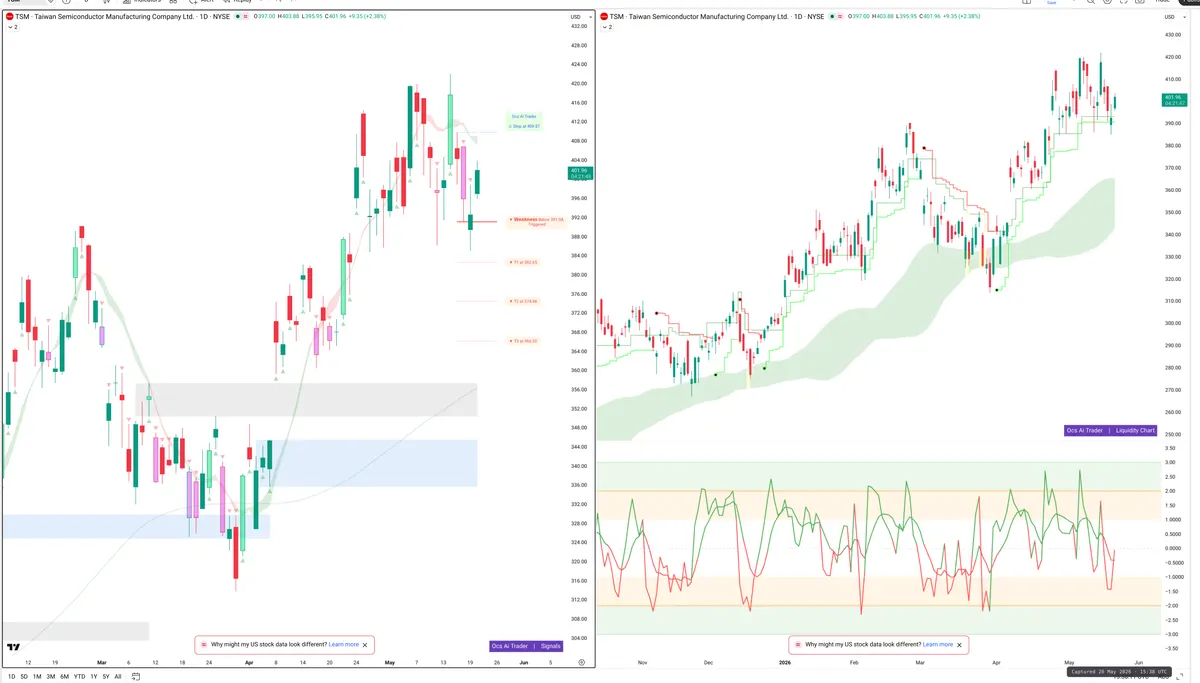Click the 304.00 tick on the left price axis
1200x683 pixels.
click(578, 638)
